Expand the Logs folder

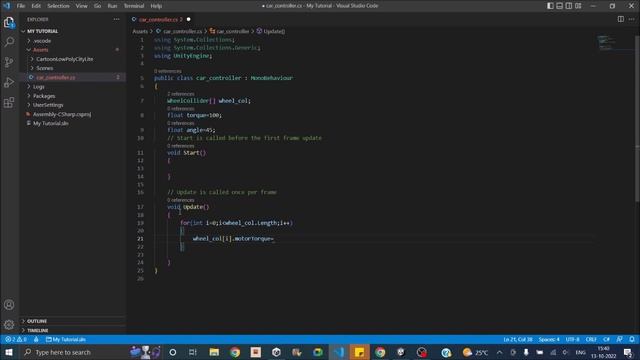pyautogui.click(x=39, y=87)
